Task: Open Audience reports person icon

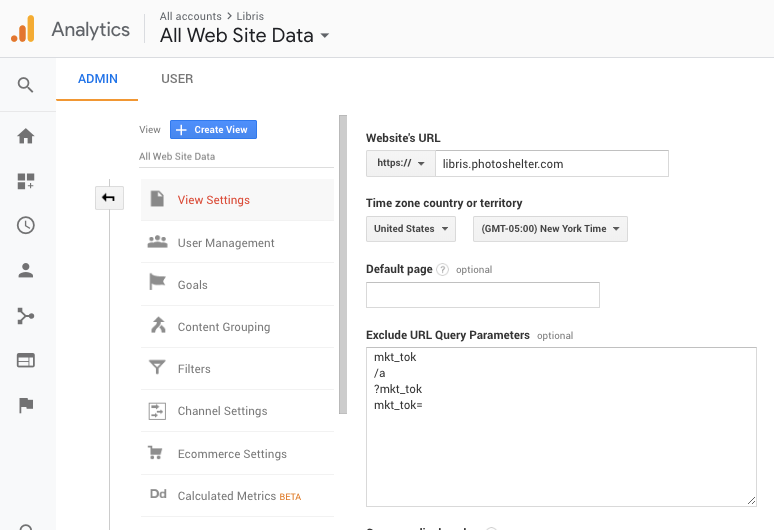Action: [26, 270]
